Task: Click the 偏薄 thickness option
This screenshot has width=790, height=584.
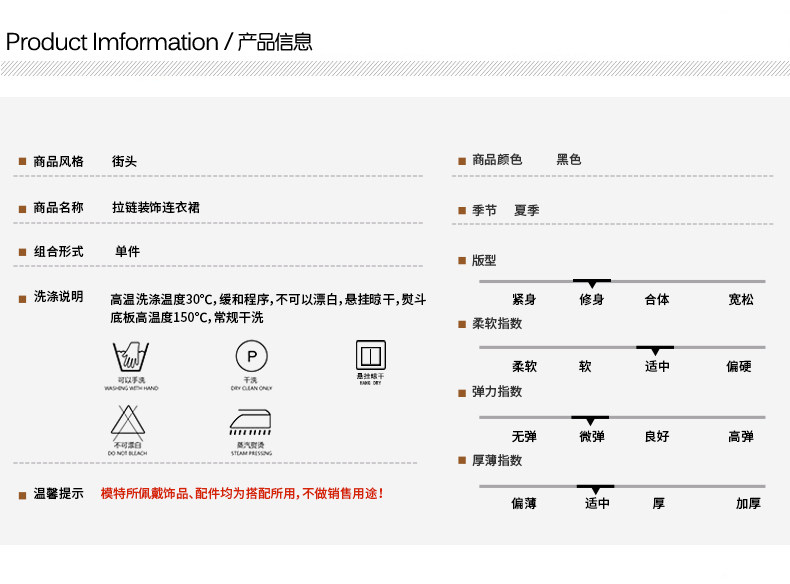Action: (524, 503)
